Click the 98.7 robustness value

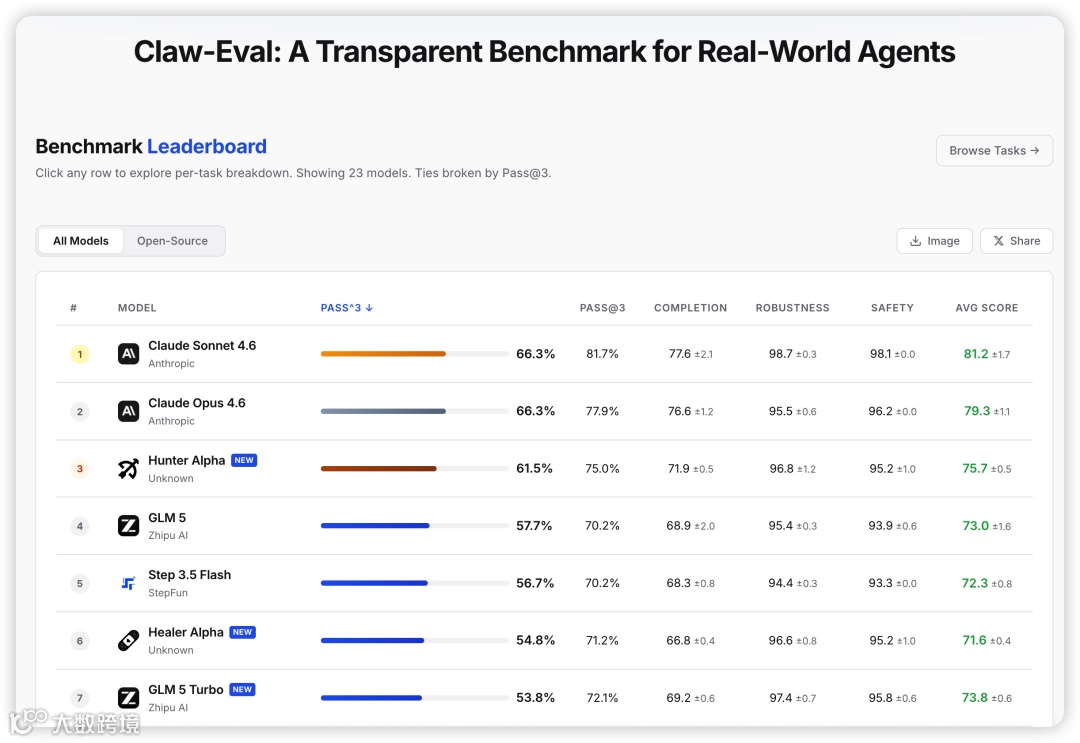[780, 354]
